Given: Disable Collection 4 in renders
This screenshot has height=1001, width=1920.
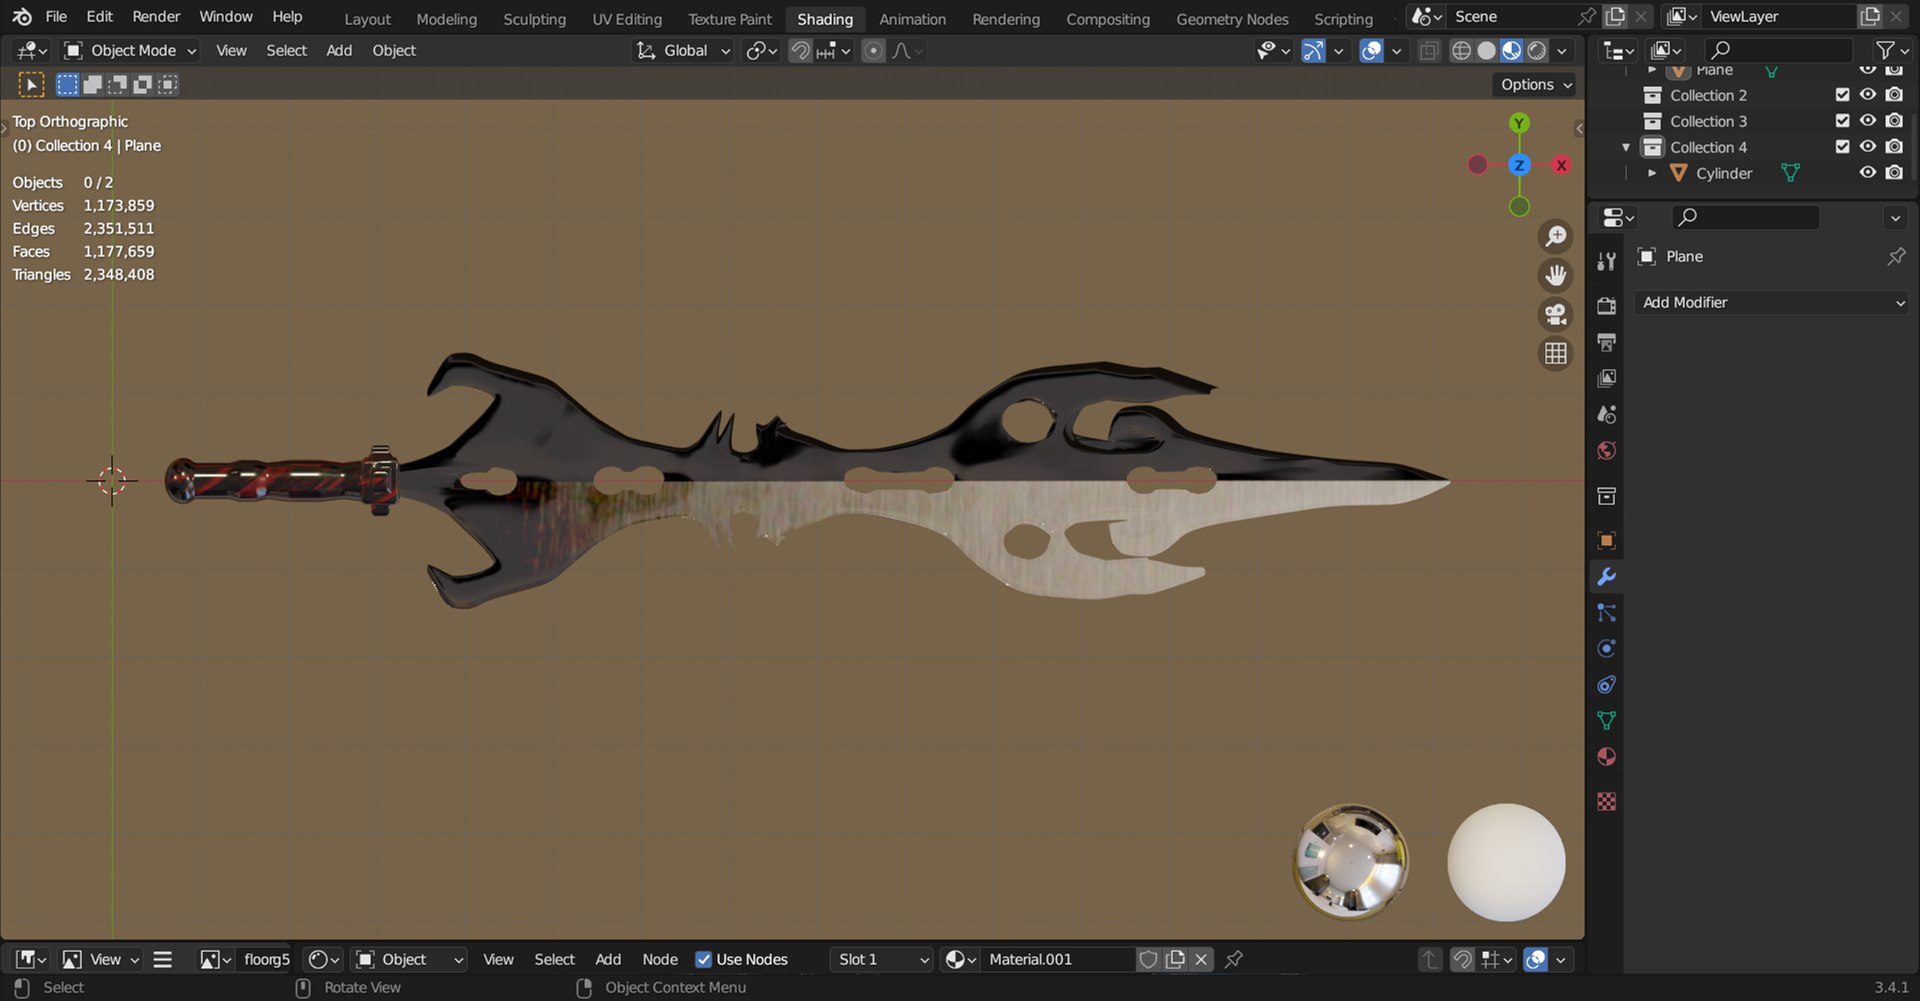Looking at the screenshot, I should [x=1894, y=147].
